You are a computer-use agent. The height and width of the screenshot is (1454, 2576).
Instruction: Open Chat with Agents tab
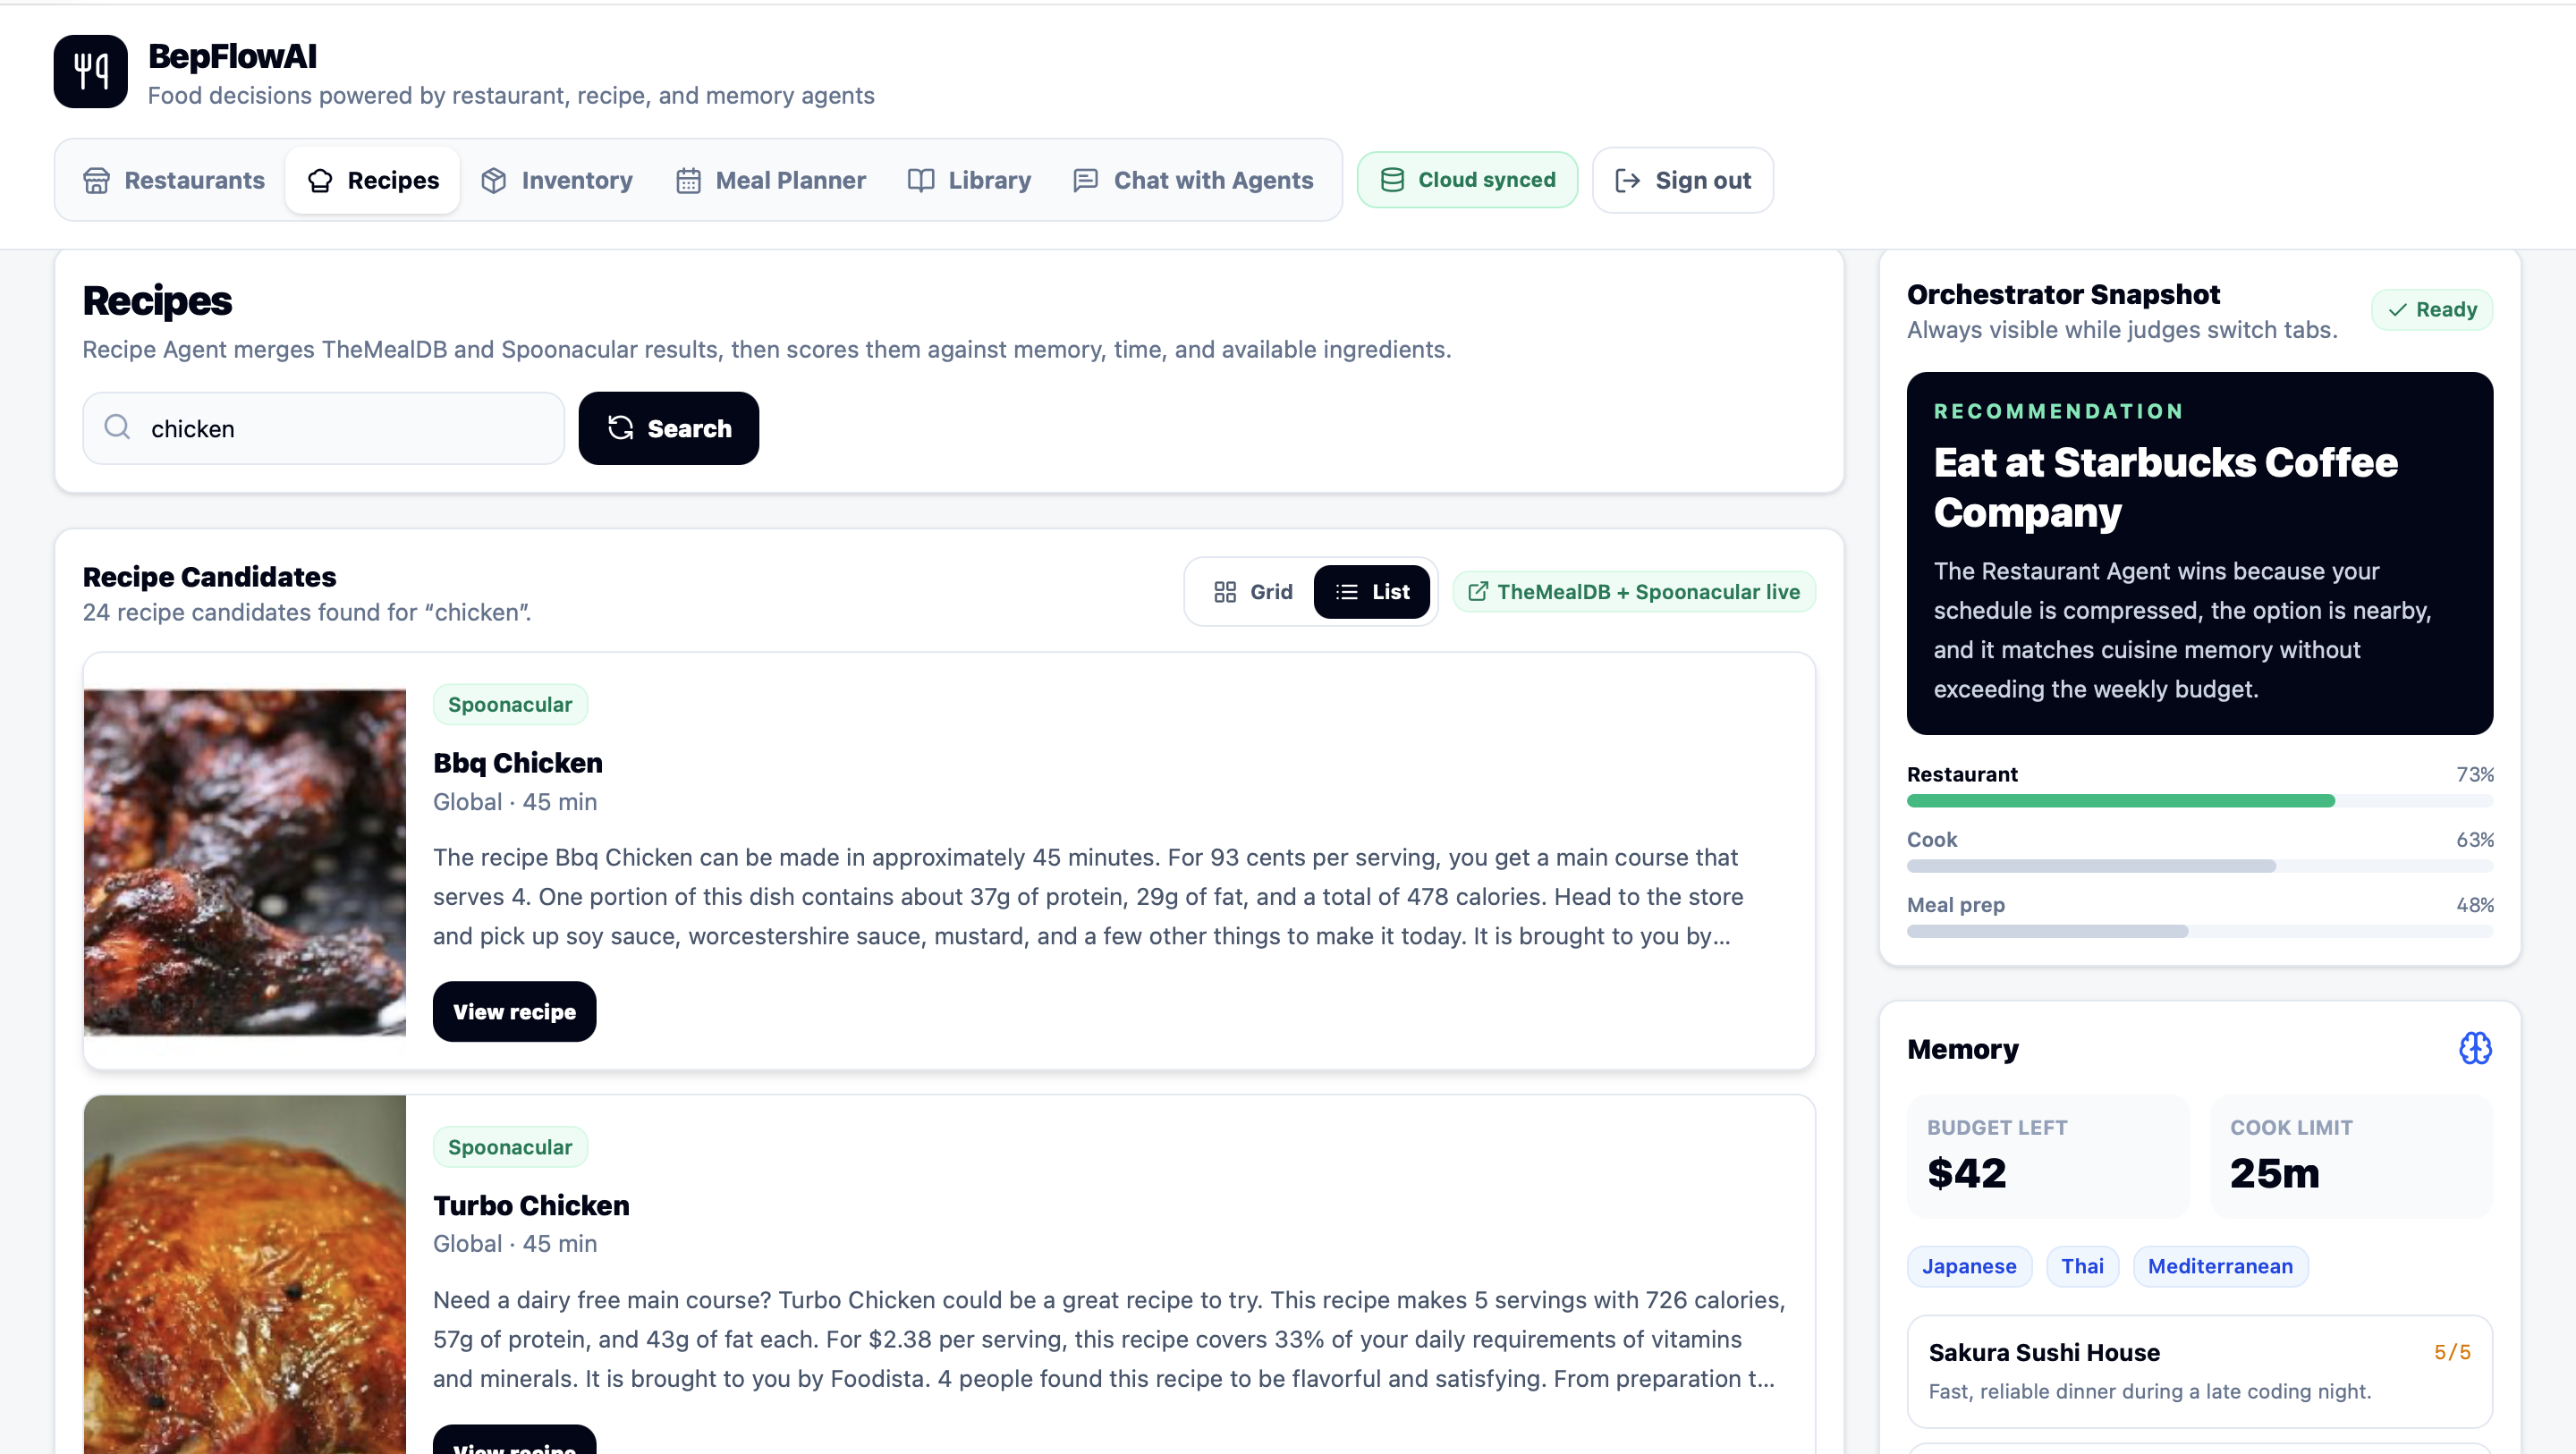(1193, 180)
